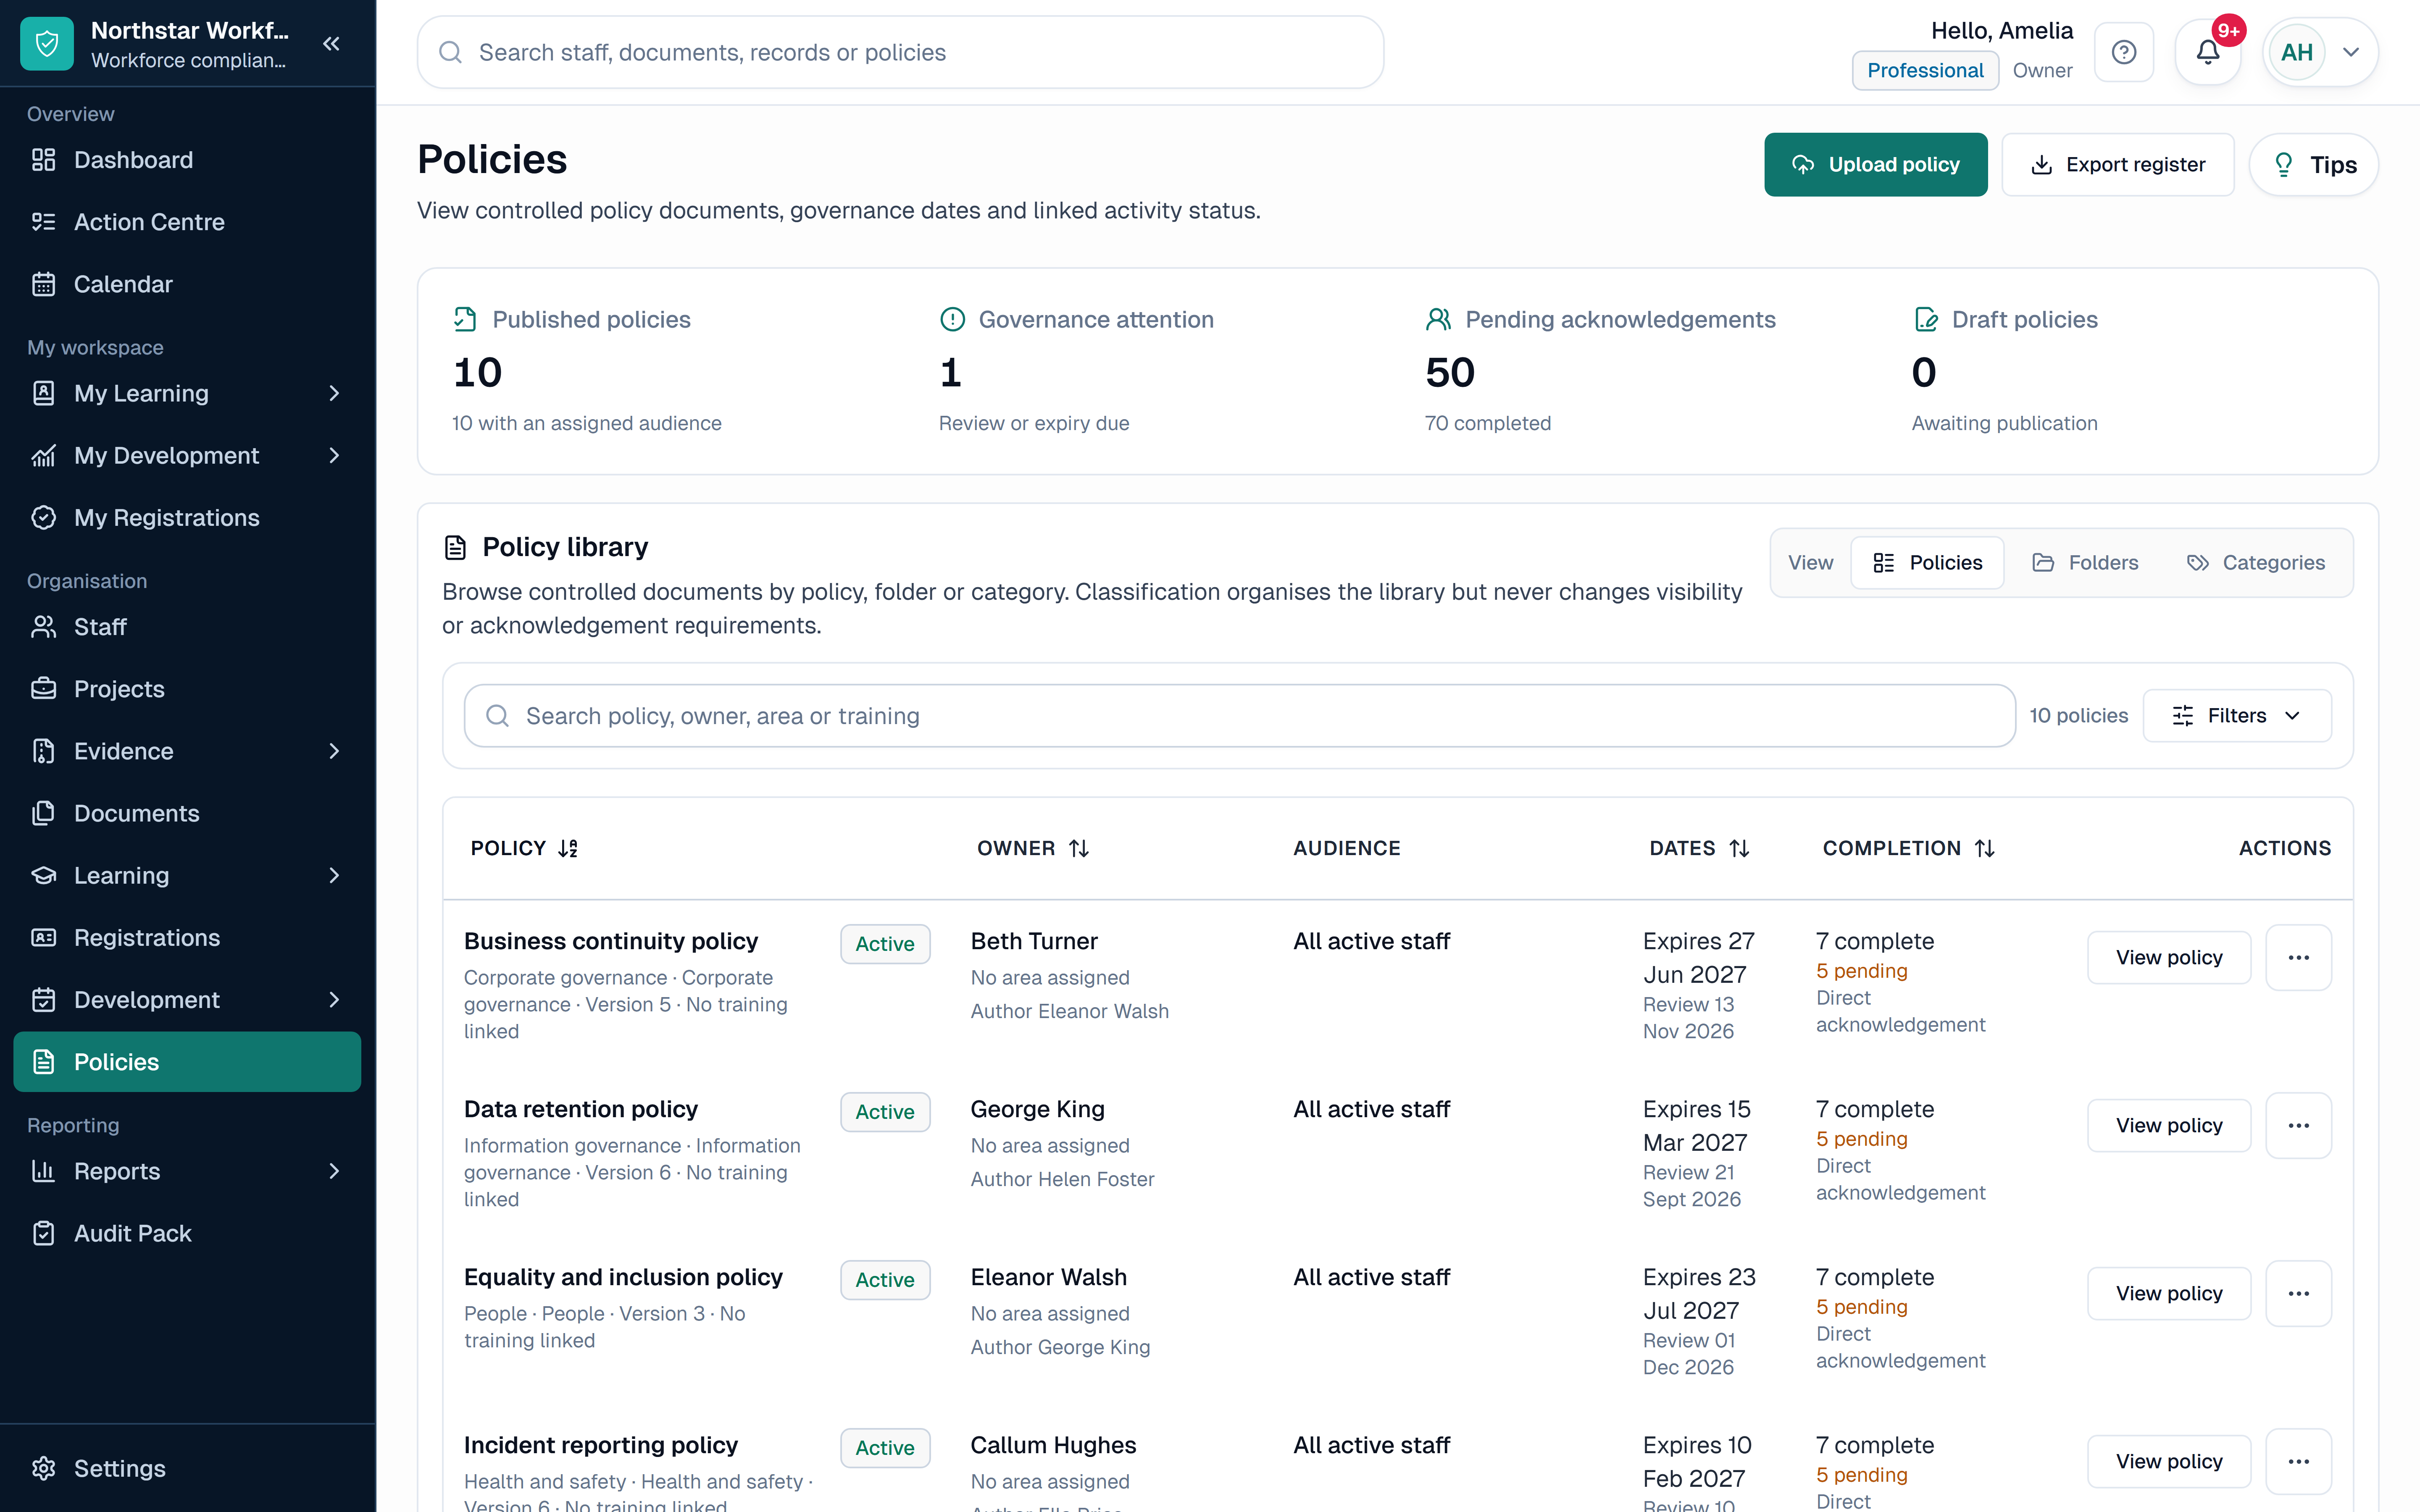The width and height of the screenshot is (2420, 1512).
Task: Open more actions for Equality and inclusion policy
Action: point(2299,1293)
